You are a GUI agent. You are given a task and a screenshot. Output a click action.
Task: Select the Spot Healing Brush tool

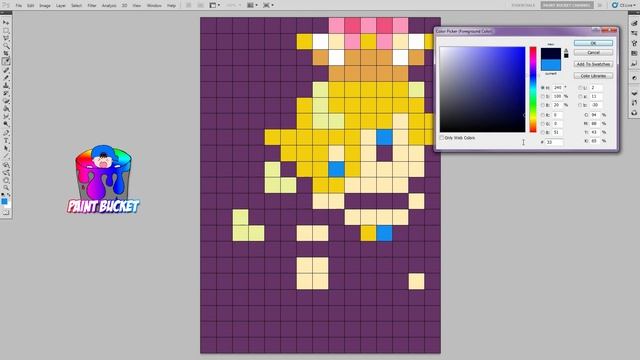click(x=6, y=69)
